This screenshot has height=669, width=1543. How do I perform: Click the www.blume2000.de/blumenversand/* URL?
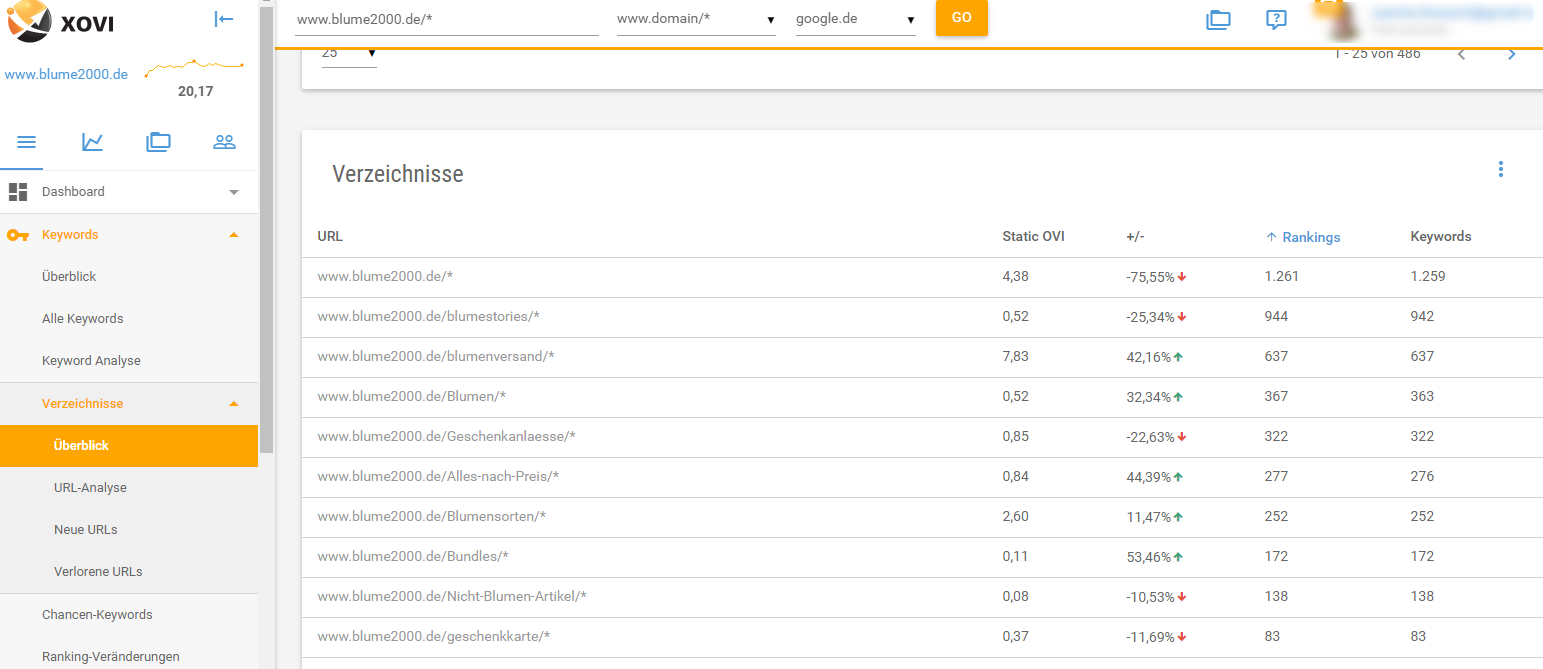click(435, 357)
